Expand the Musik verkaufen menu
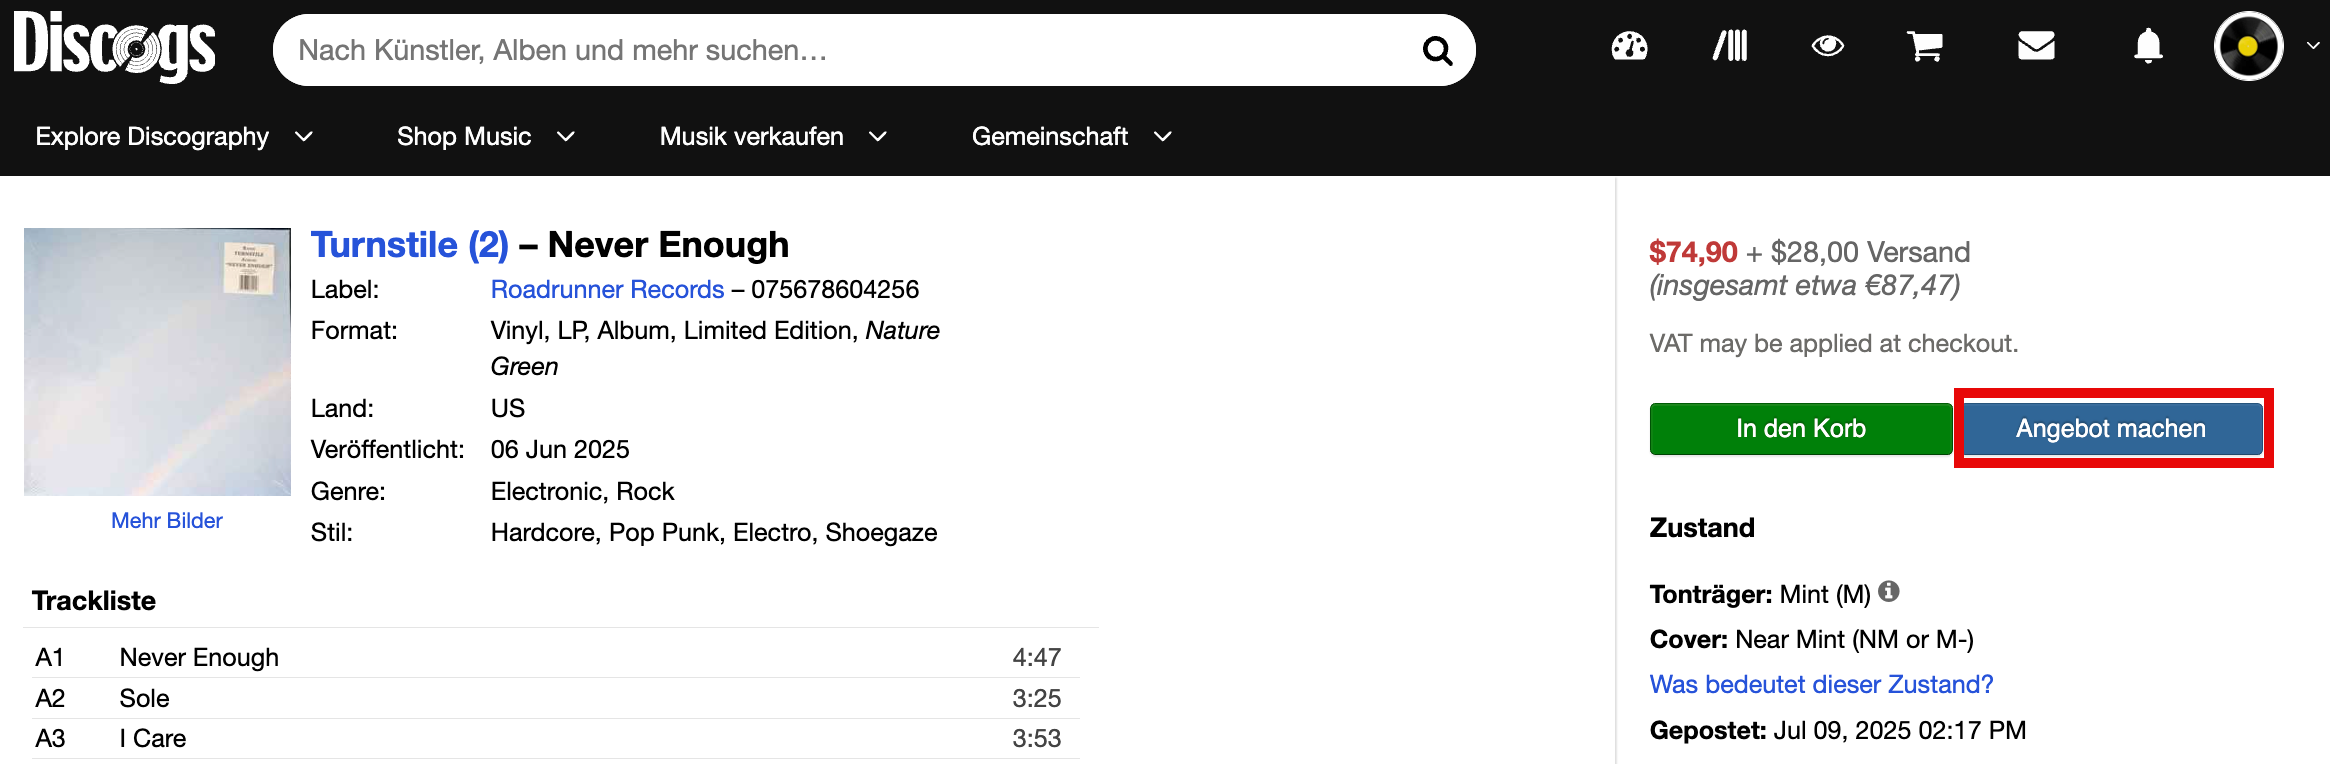The image size is (2330, 764). pos(773,136)
